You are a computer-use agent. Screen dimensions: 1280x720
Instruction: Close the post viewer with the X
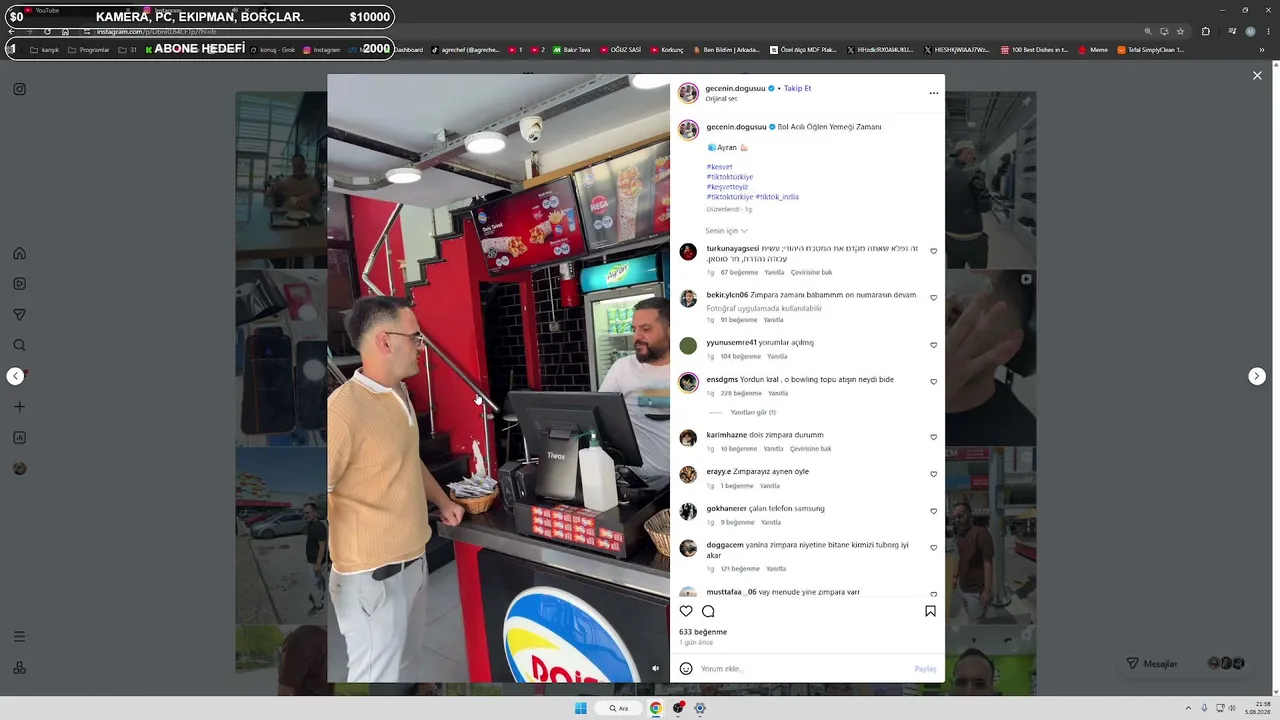[x=1257, y=76]
